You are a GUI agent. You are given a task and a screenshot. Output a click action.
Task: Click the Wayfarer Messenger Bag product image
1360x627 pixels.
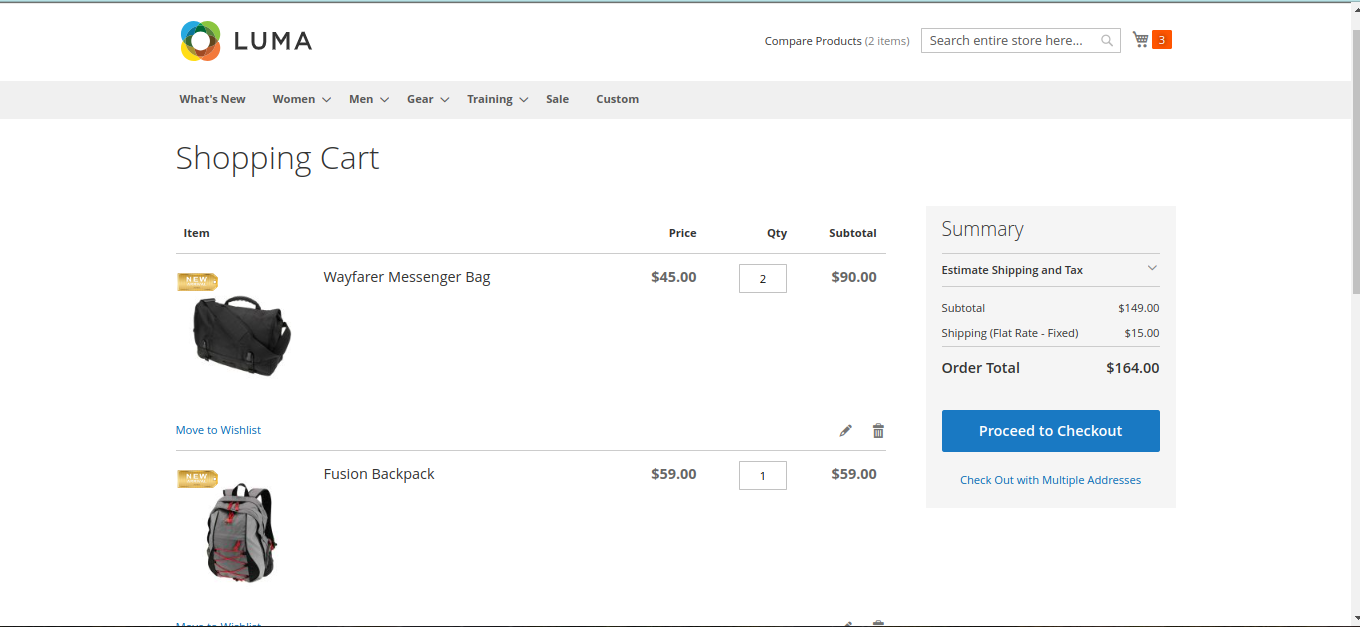241,334
